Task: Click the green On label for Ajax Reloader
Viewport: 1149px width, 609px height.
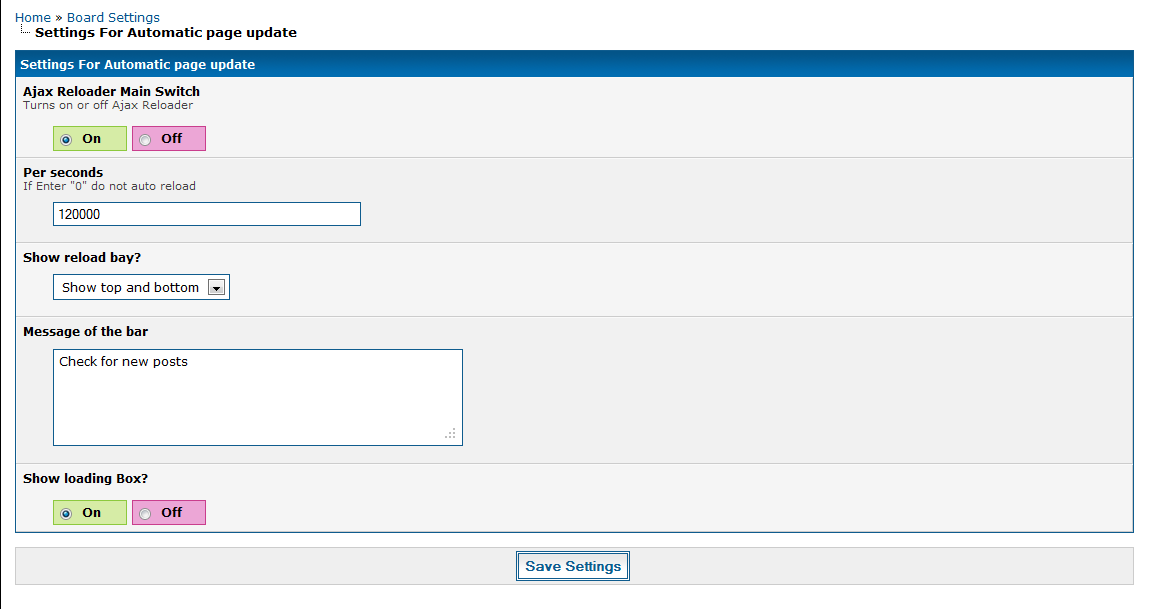Action: pos(92,139)
